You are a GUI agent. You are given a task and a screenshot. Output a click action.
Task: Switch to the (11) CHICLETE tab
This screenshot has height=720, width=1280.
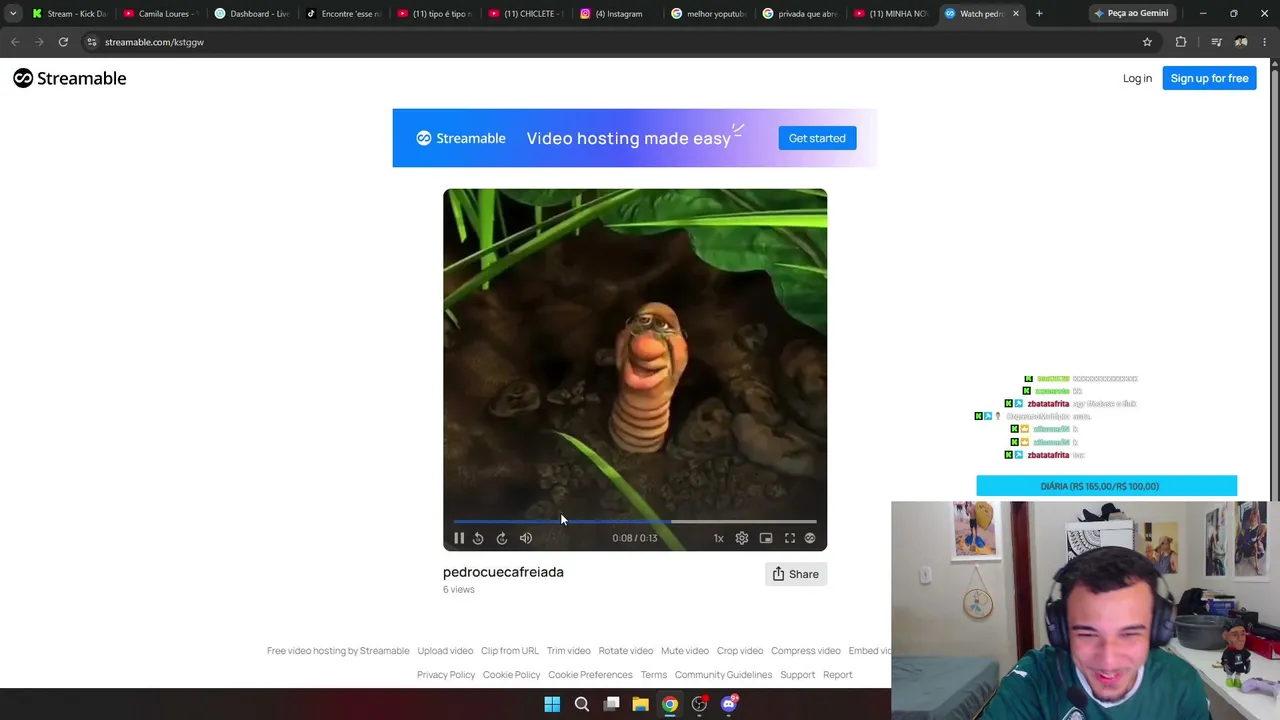click(527, 14)
